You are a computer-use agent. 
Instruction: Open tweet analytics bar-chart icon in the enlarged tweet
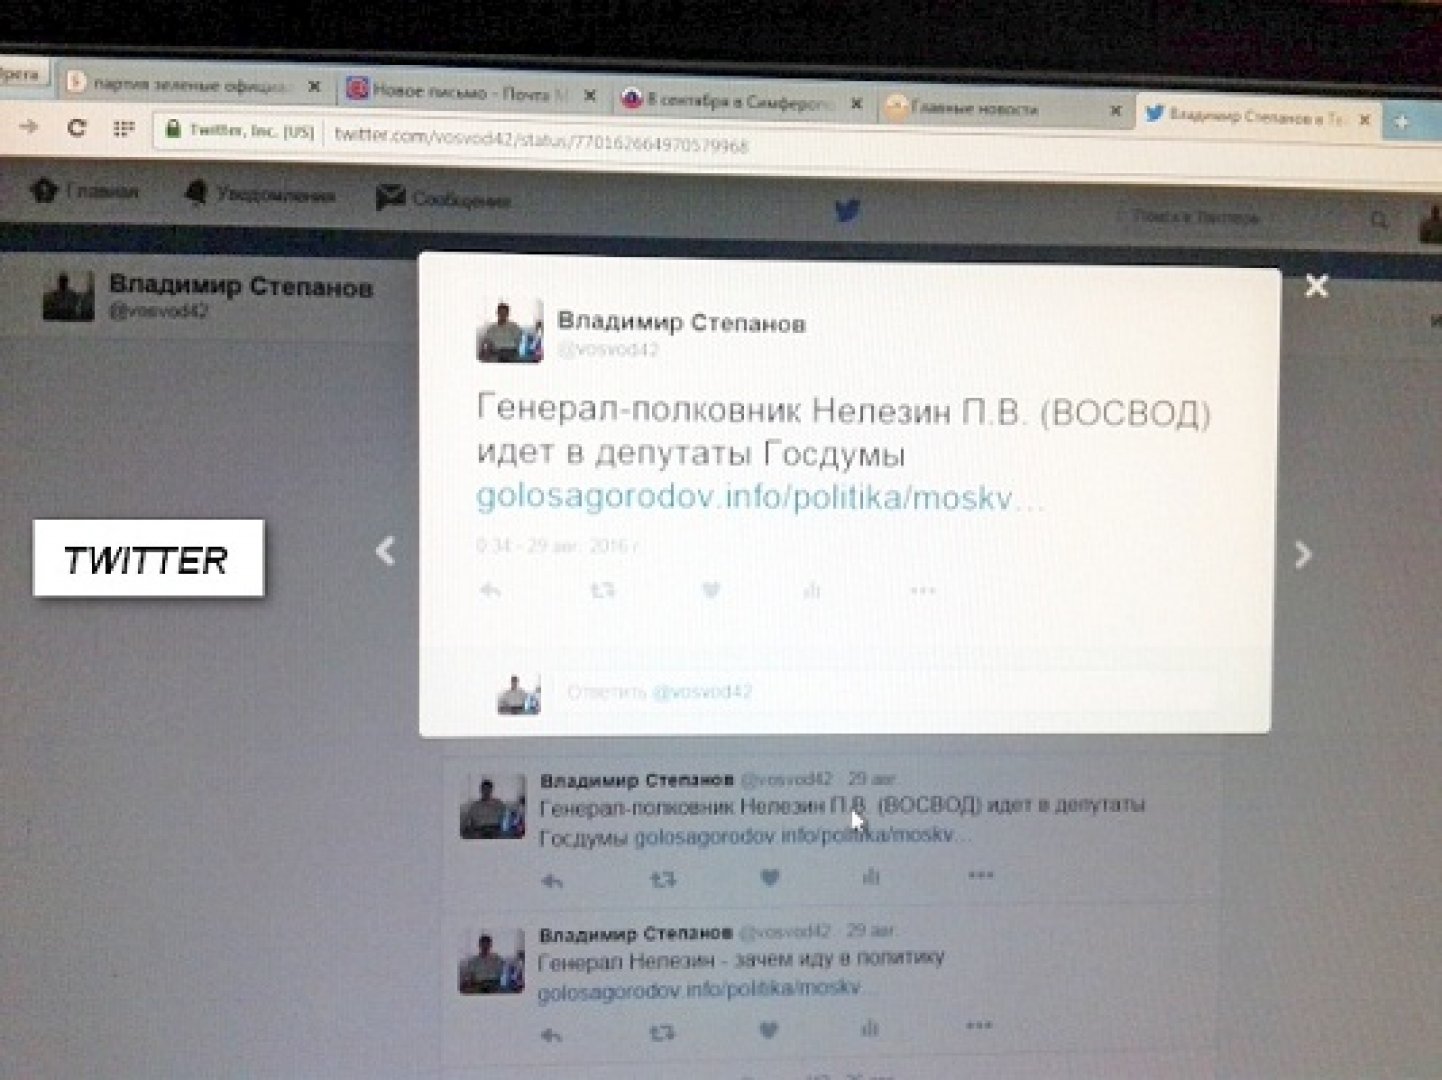point(812,590)
